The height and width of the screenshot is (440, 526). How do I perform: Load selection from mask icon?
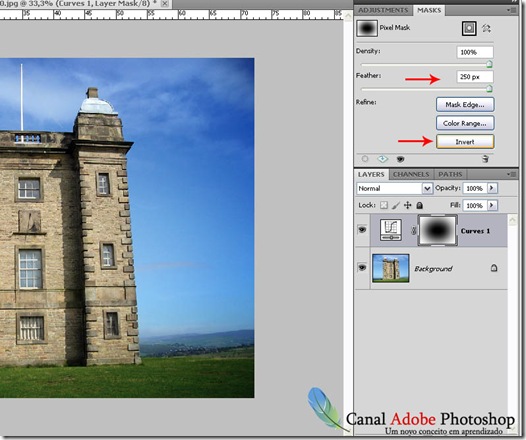coord(365,159)
